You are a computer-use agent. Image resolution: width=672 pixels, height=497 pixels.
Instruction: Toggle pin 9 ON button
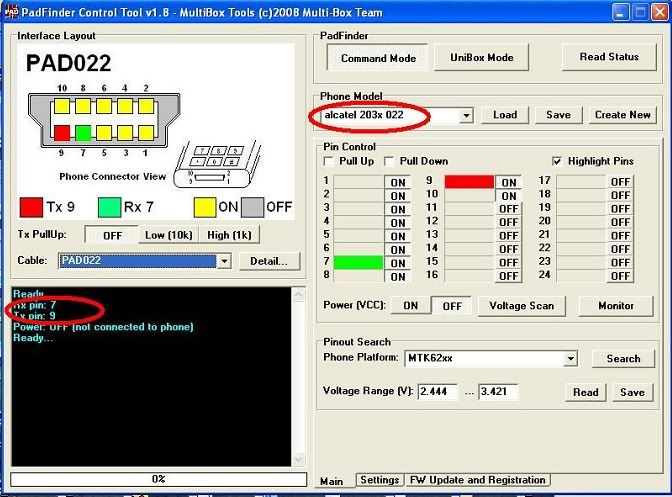pyautogui.click(x=509, y=182)
